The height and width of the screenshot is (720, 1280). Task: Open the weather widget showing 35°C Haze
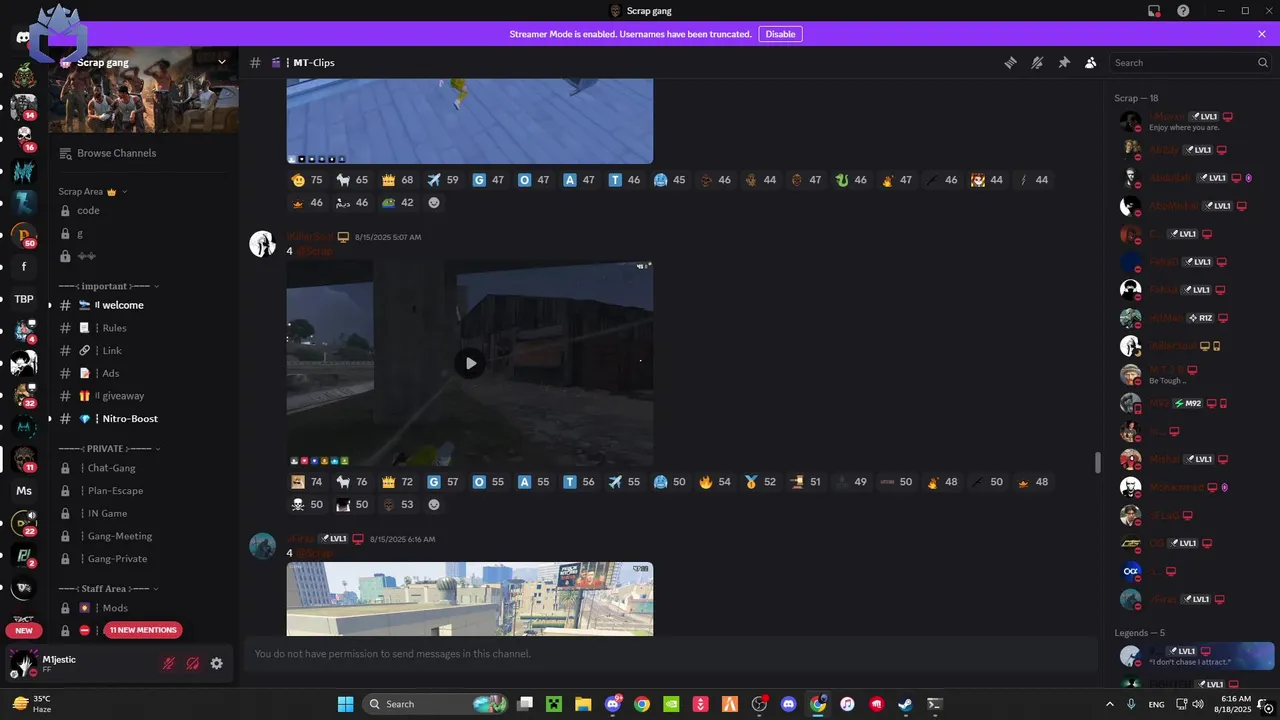coord(32,704)
